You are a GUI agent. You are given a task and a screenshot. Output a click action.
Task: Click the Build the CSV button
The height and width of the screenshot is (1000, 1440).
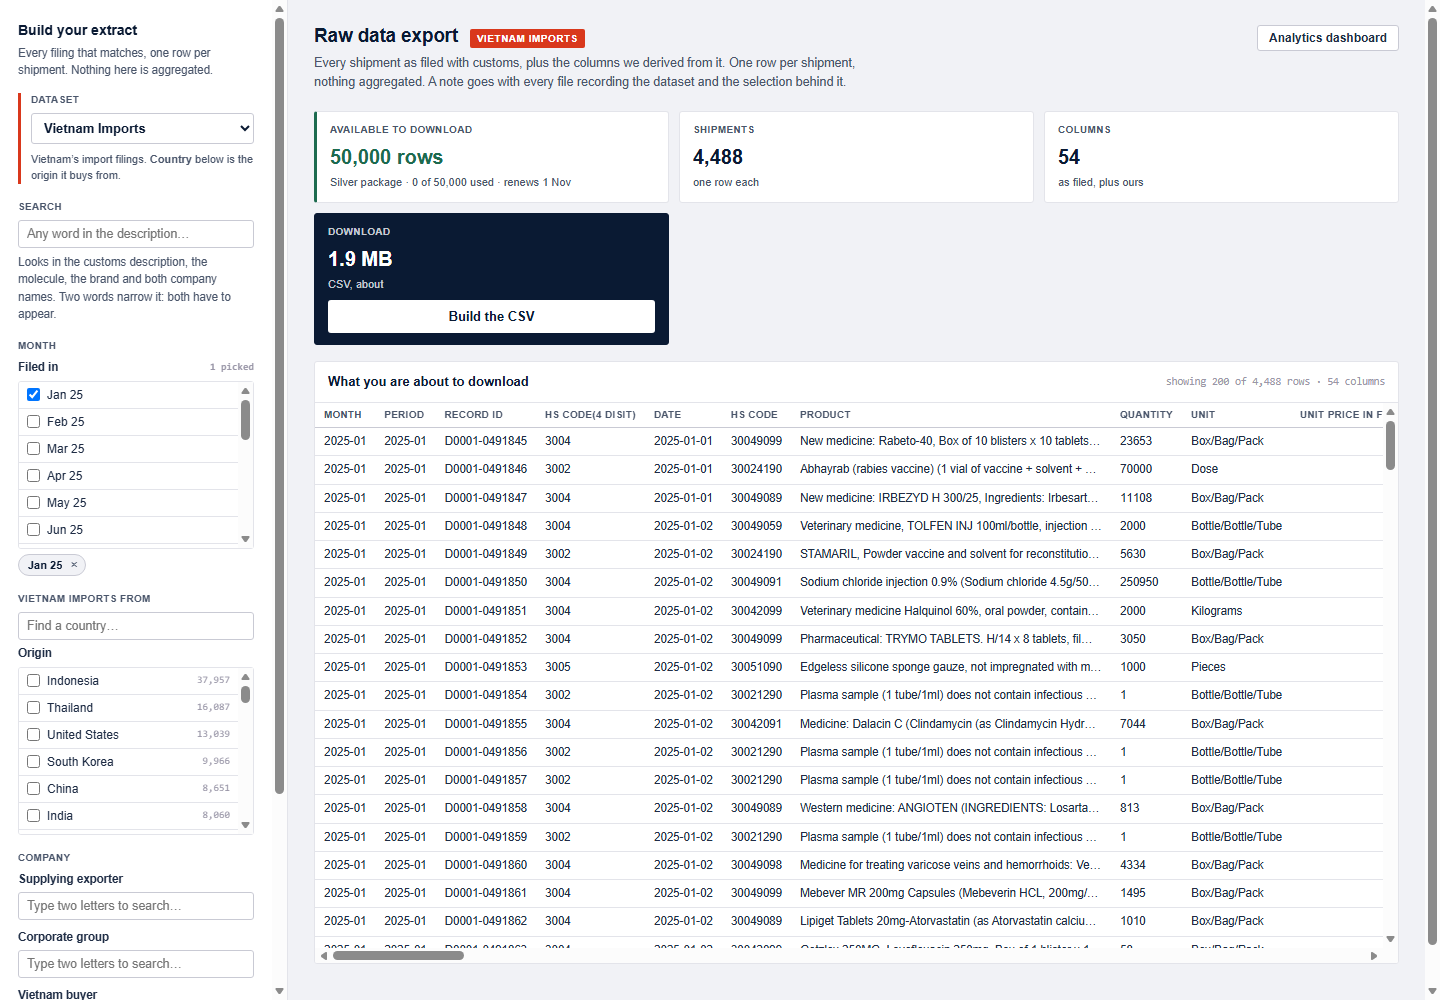(x=491, y=316)
